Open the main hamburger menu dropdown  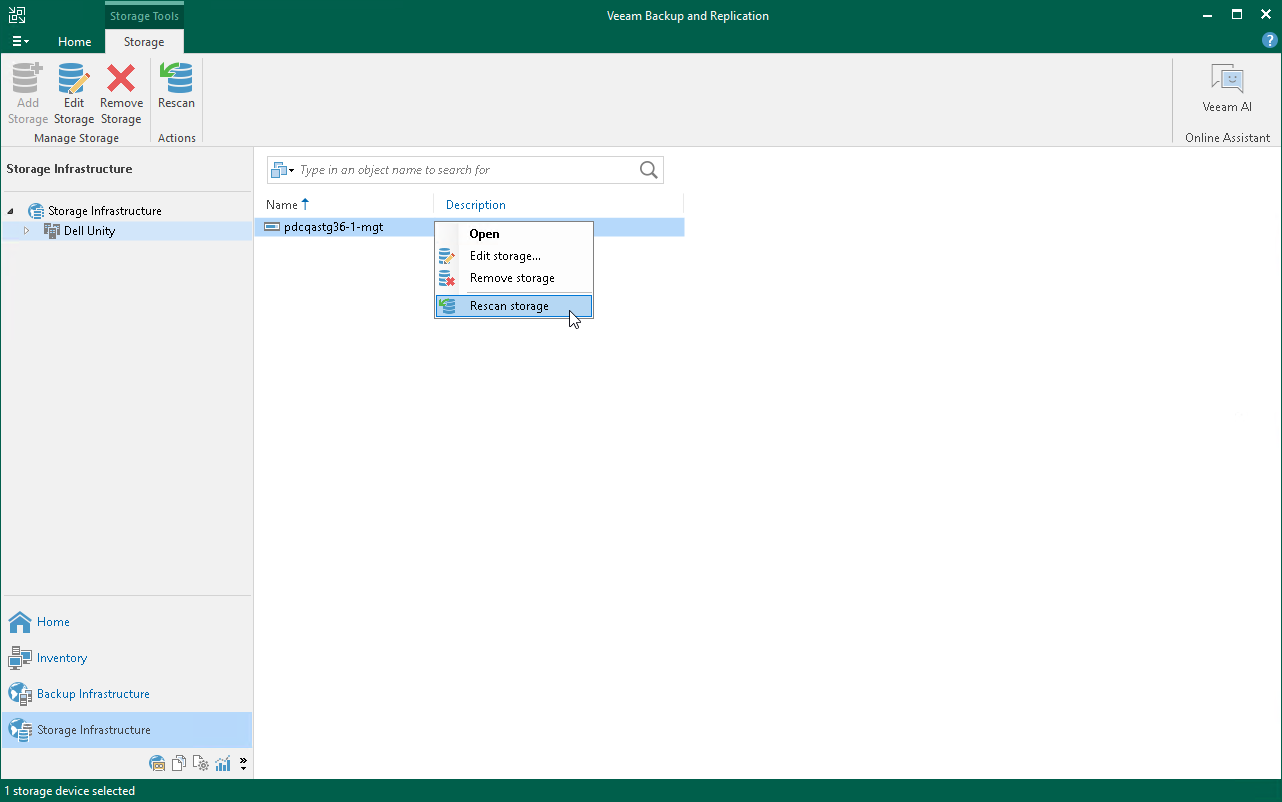click(x=20, y=41)
